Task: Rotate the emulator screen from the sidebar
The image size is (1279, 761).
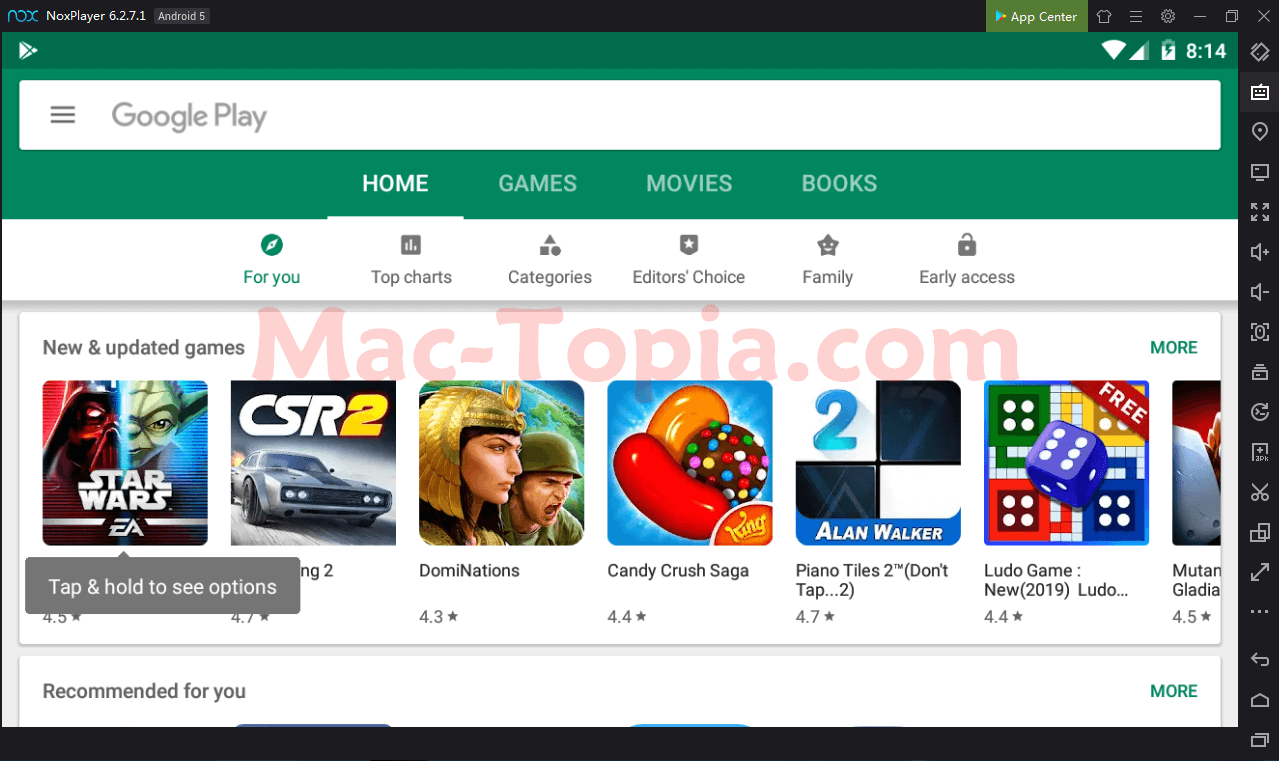Action: (x=1260, y=52)
